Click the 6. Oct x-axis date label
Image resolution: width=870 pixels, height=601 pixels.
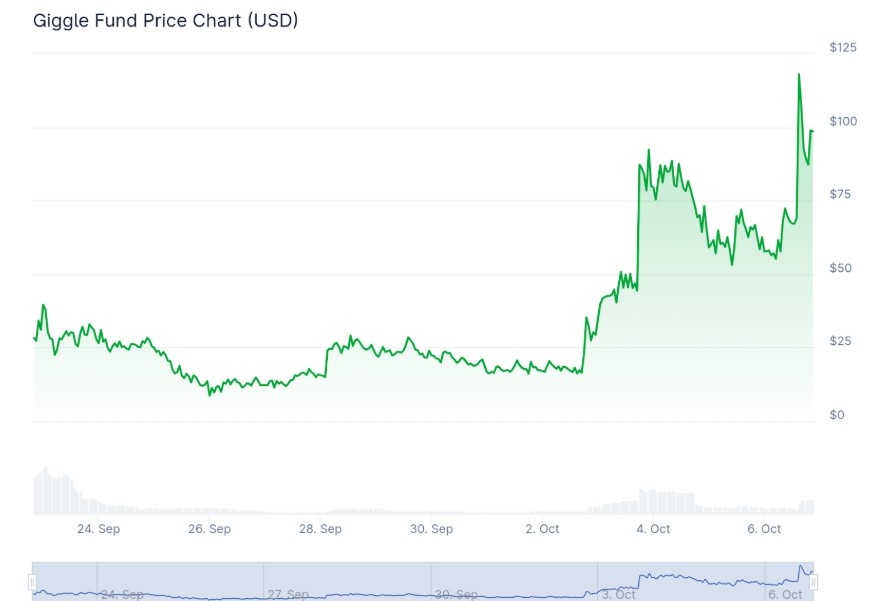tap(764, 529)
